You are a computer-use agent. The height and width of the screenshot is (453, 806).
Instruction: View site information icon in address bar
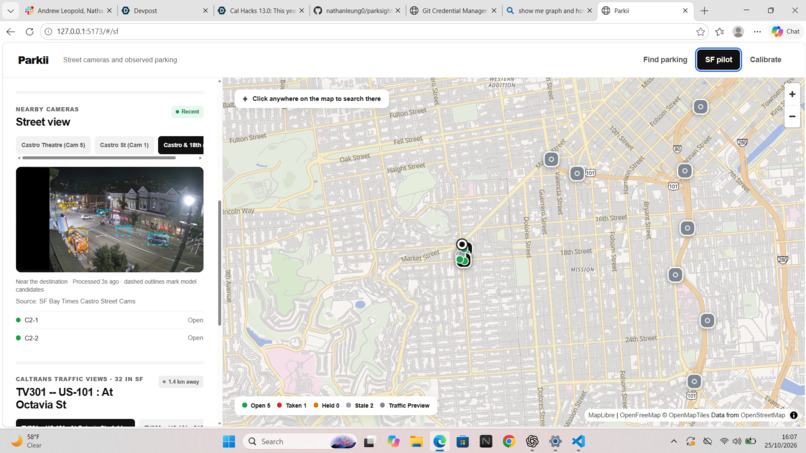click(x=48, y=31)
